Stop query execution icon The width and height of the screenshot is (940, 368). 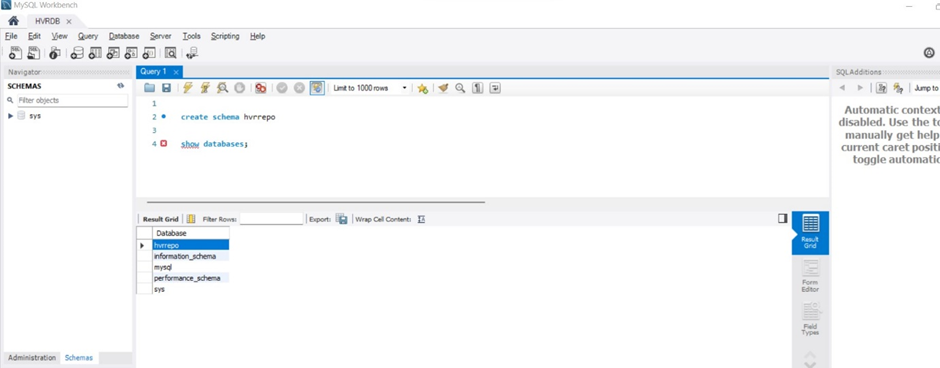tap(239, 88)
